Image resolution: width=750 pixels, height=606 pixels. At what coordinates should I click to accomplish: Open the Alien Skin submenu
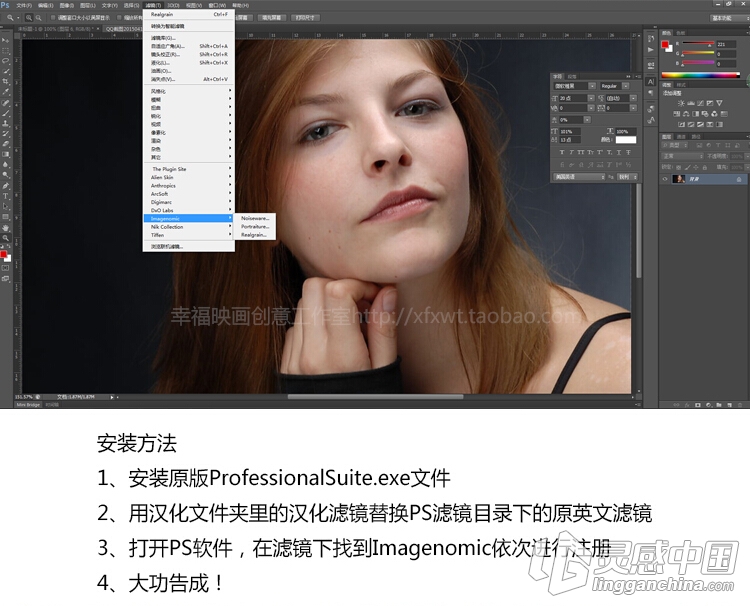188,177
